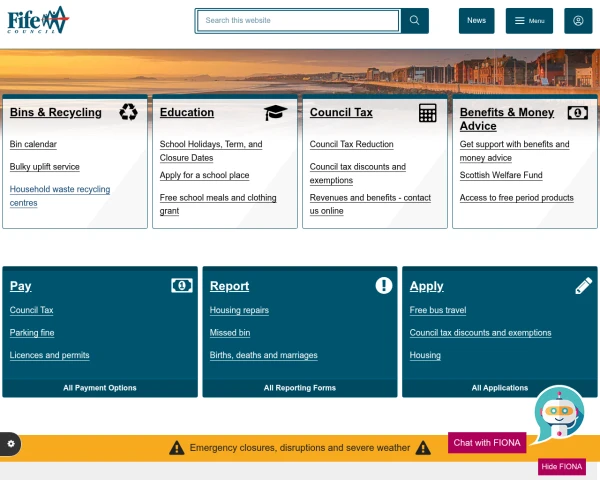
Task: Open Housing link in Apply card
Action: pyautogui.click(x=425, y=355)
